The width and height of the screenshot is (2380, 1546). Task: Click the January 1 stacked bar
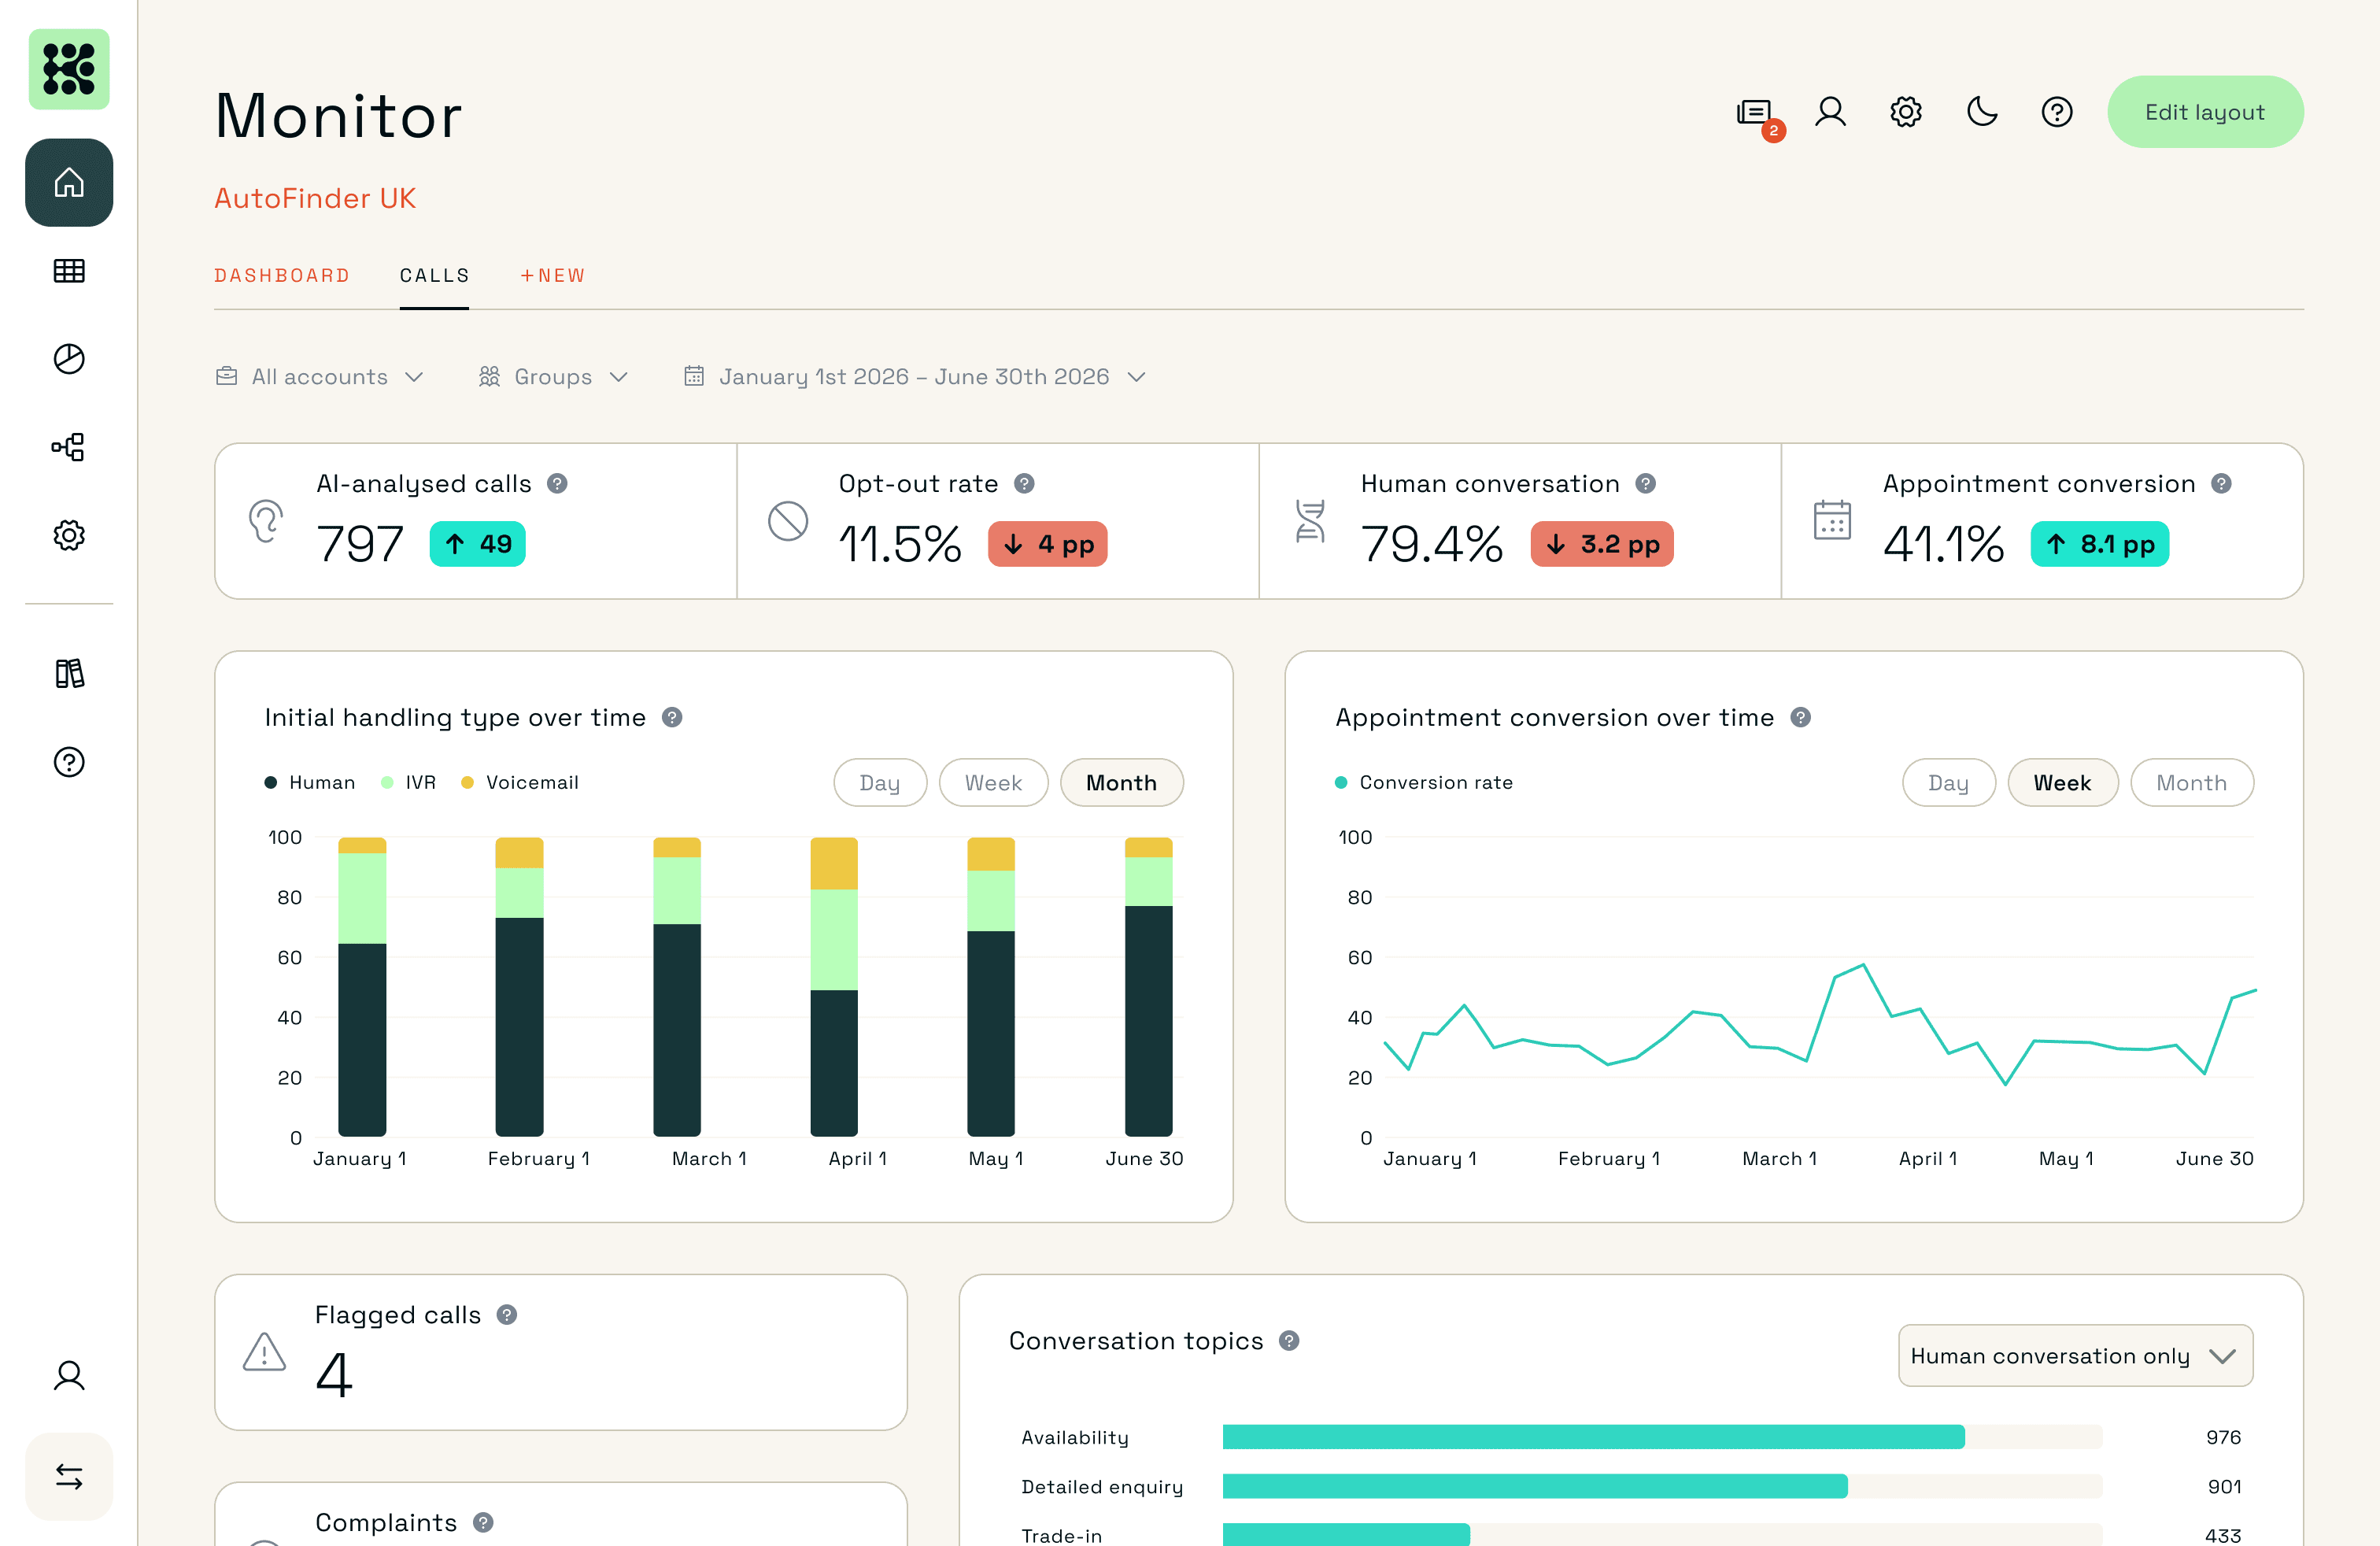click(362, 987)
